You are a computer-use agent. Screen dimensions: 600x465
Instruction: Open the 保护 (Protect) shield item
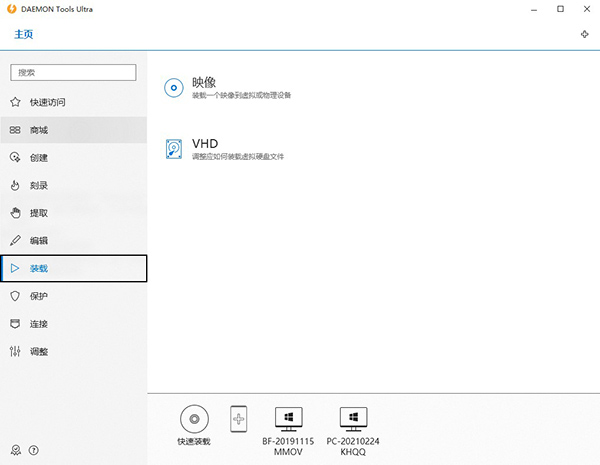(39, 296)
